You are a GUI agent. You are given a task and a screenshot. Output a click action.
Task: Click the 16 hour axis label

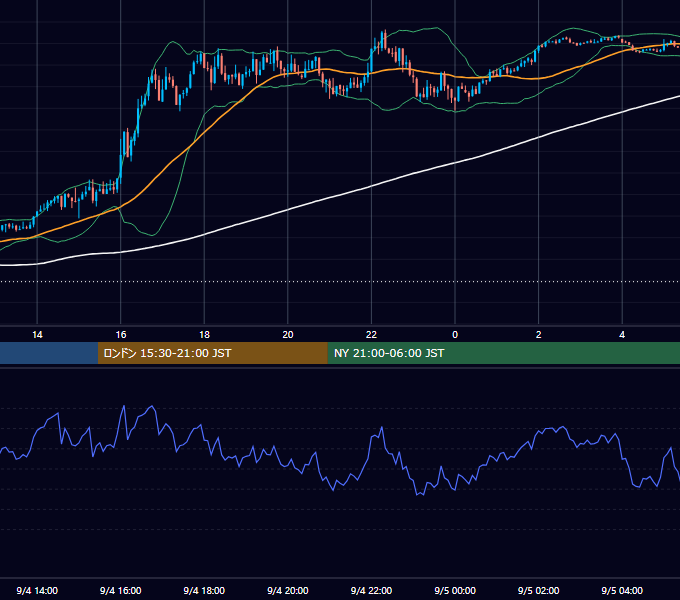(121, 335)
